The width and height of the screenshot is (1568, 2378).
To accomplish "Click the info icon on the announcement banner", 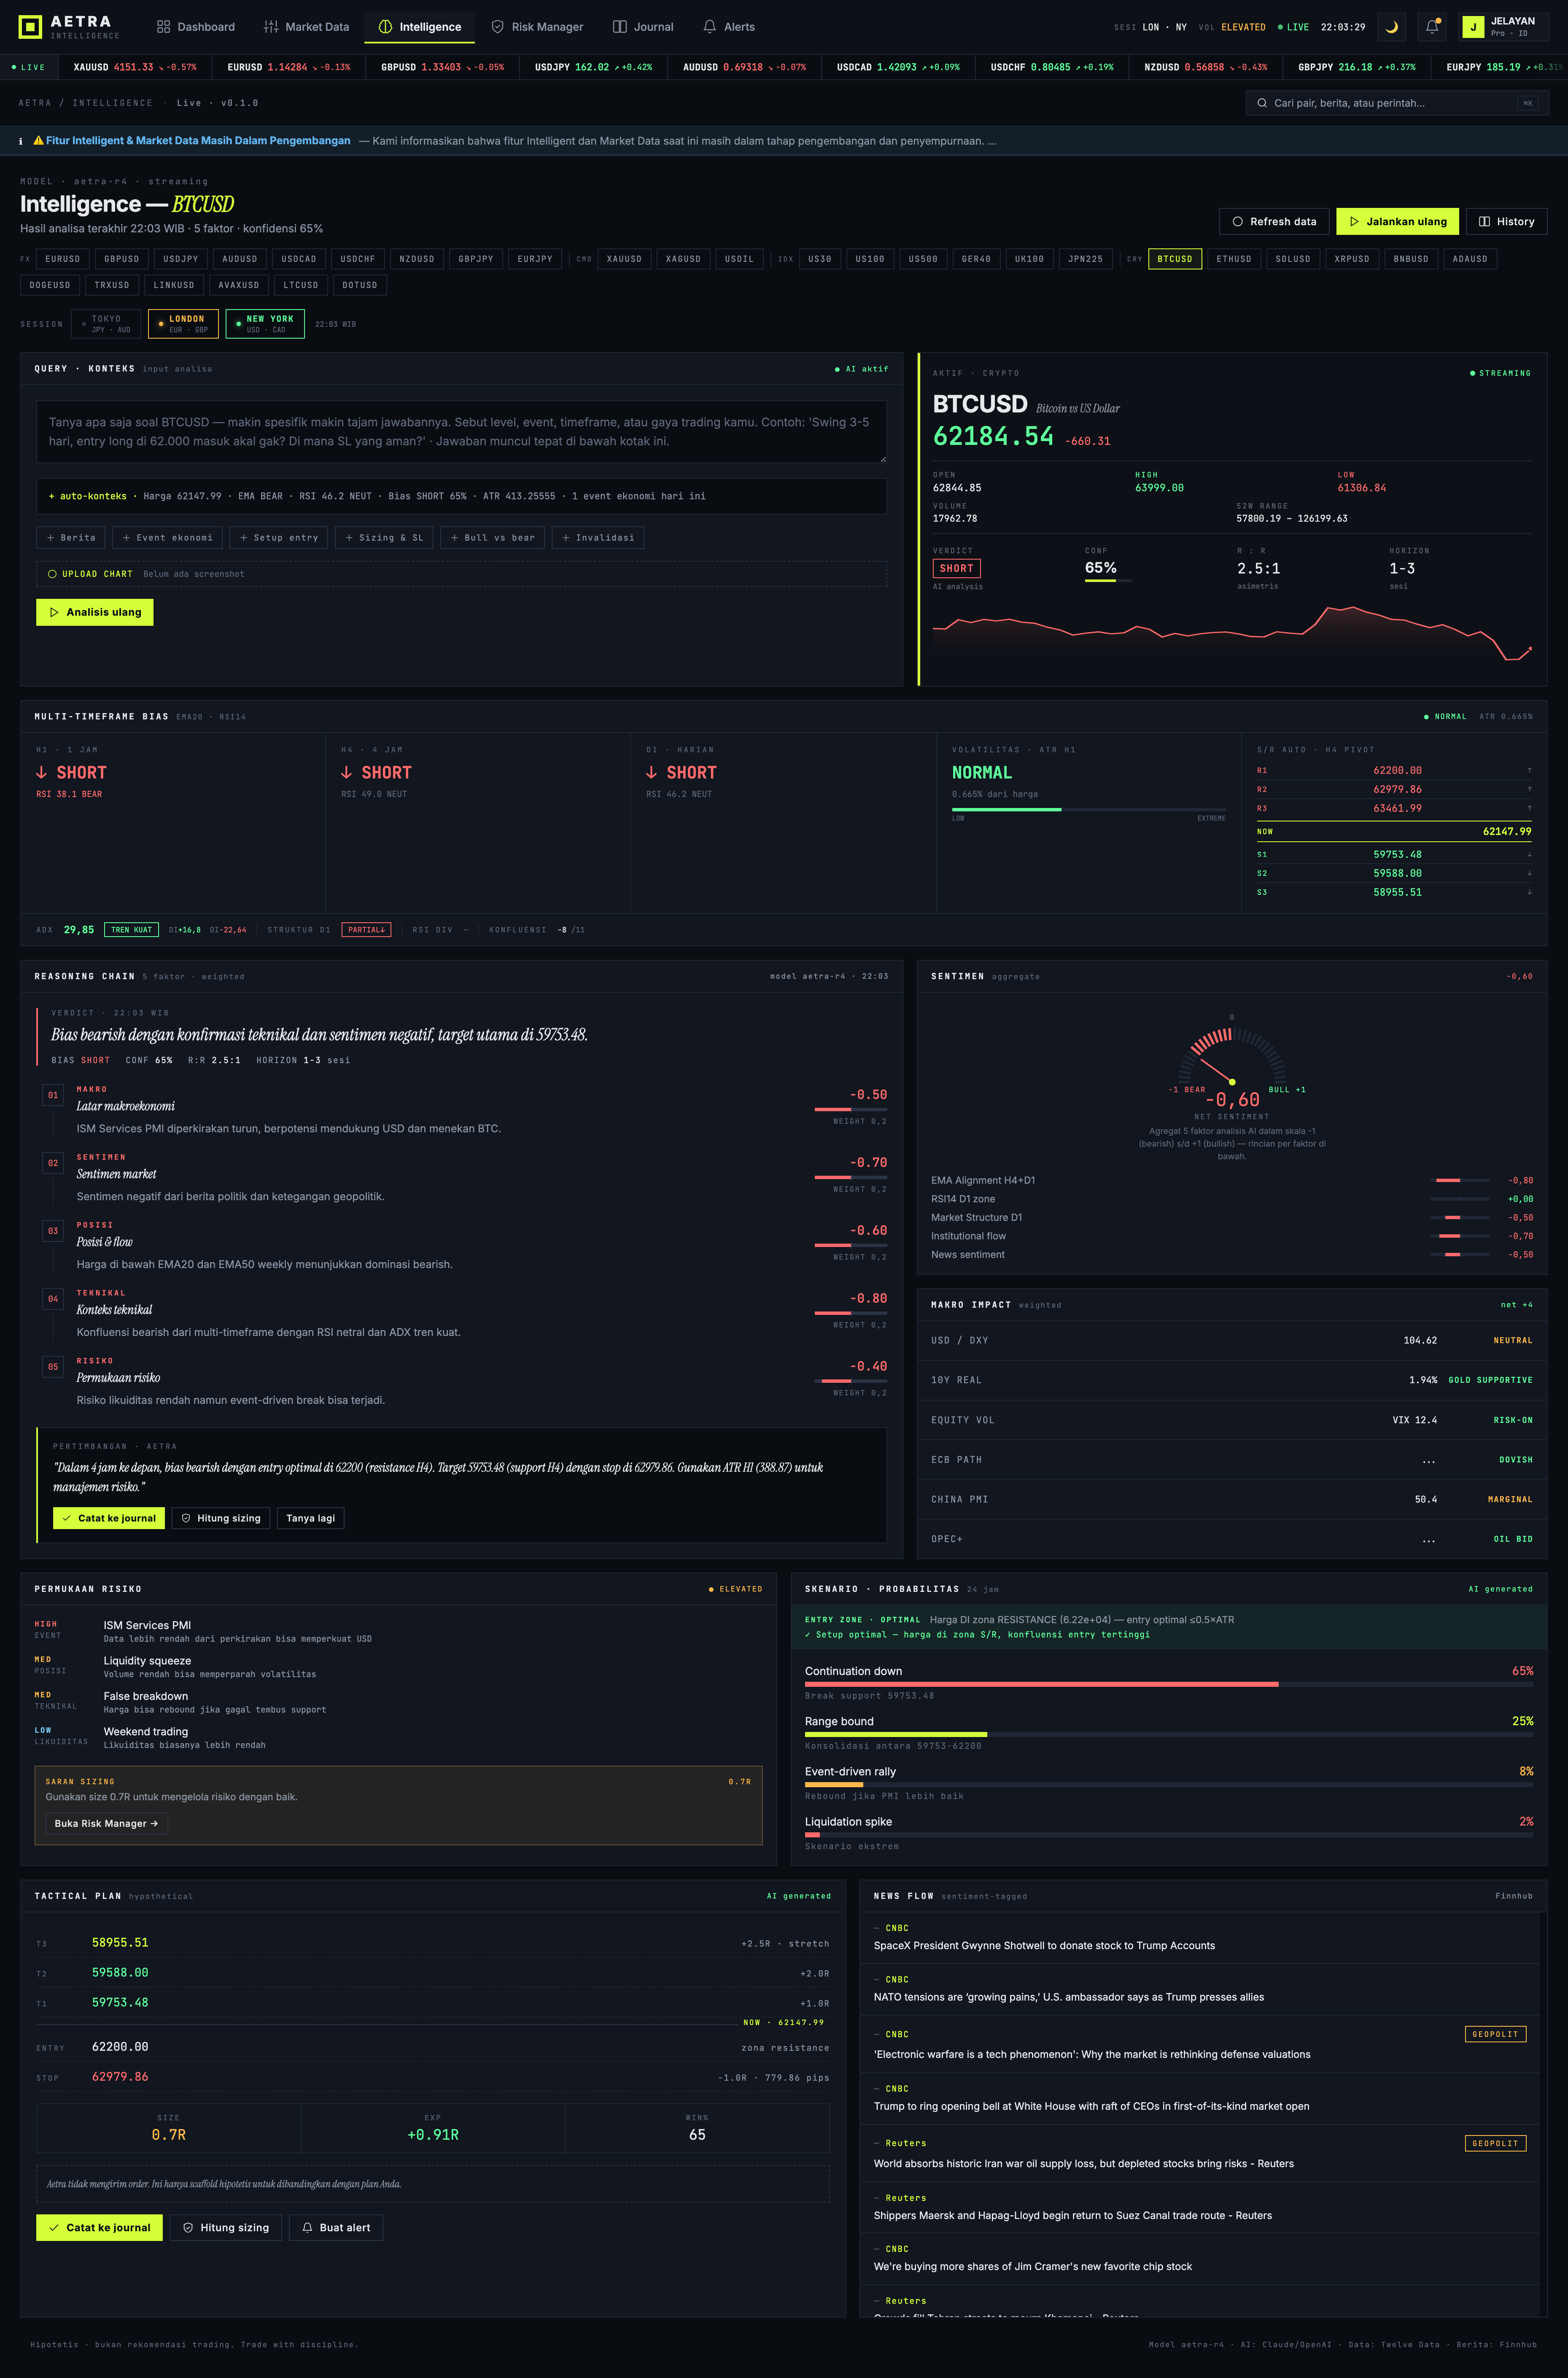I will 20,141.
